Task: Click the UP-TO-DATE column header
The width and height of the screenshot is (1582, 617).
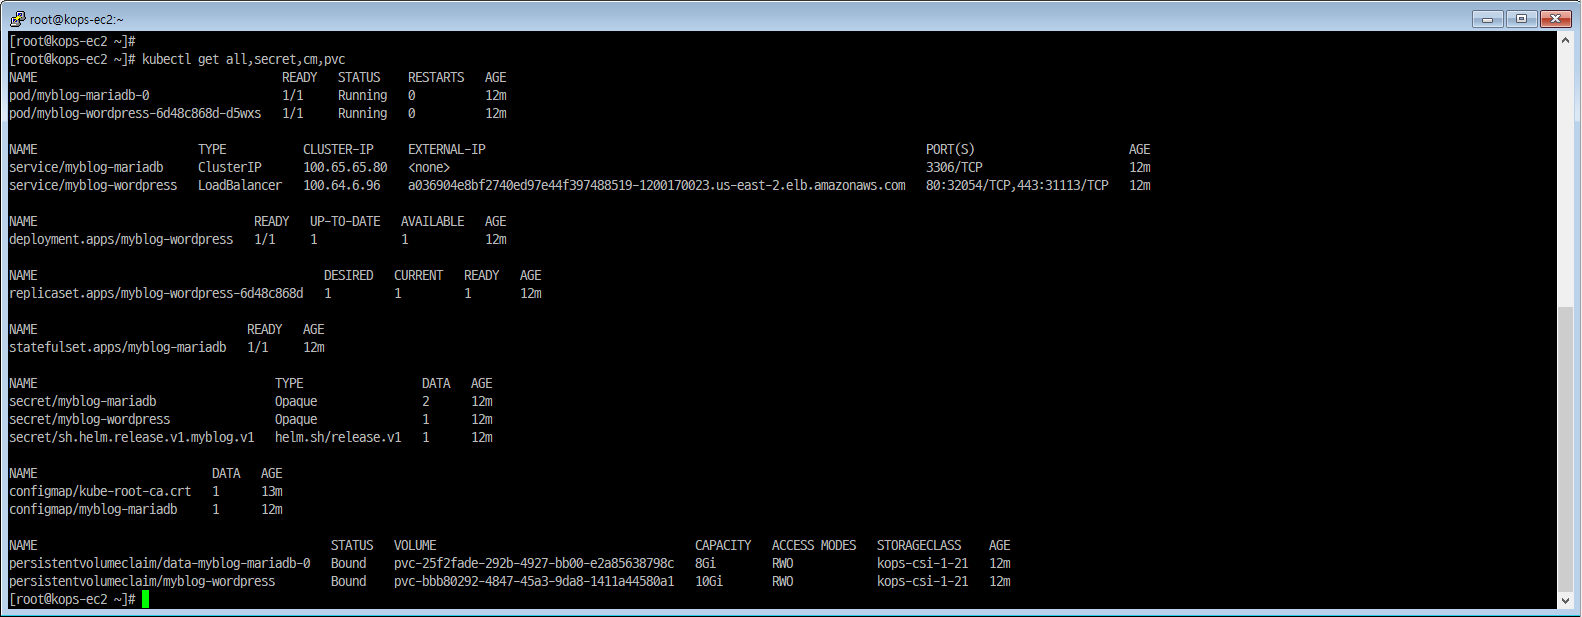Action: (345, 221)
